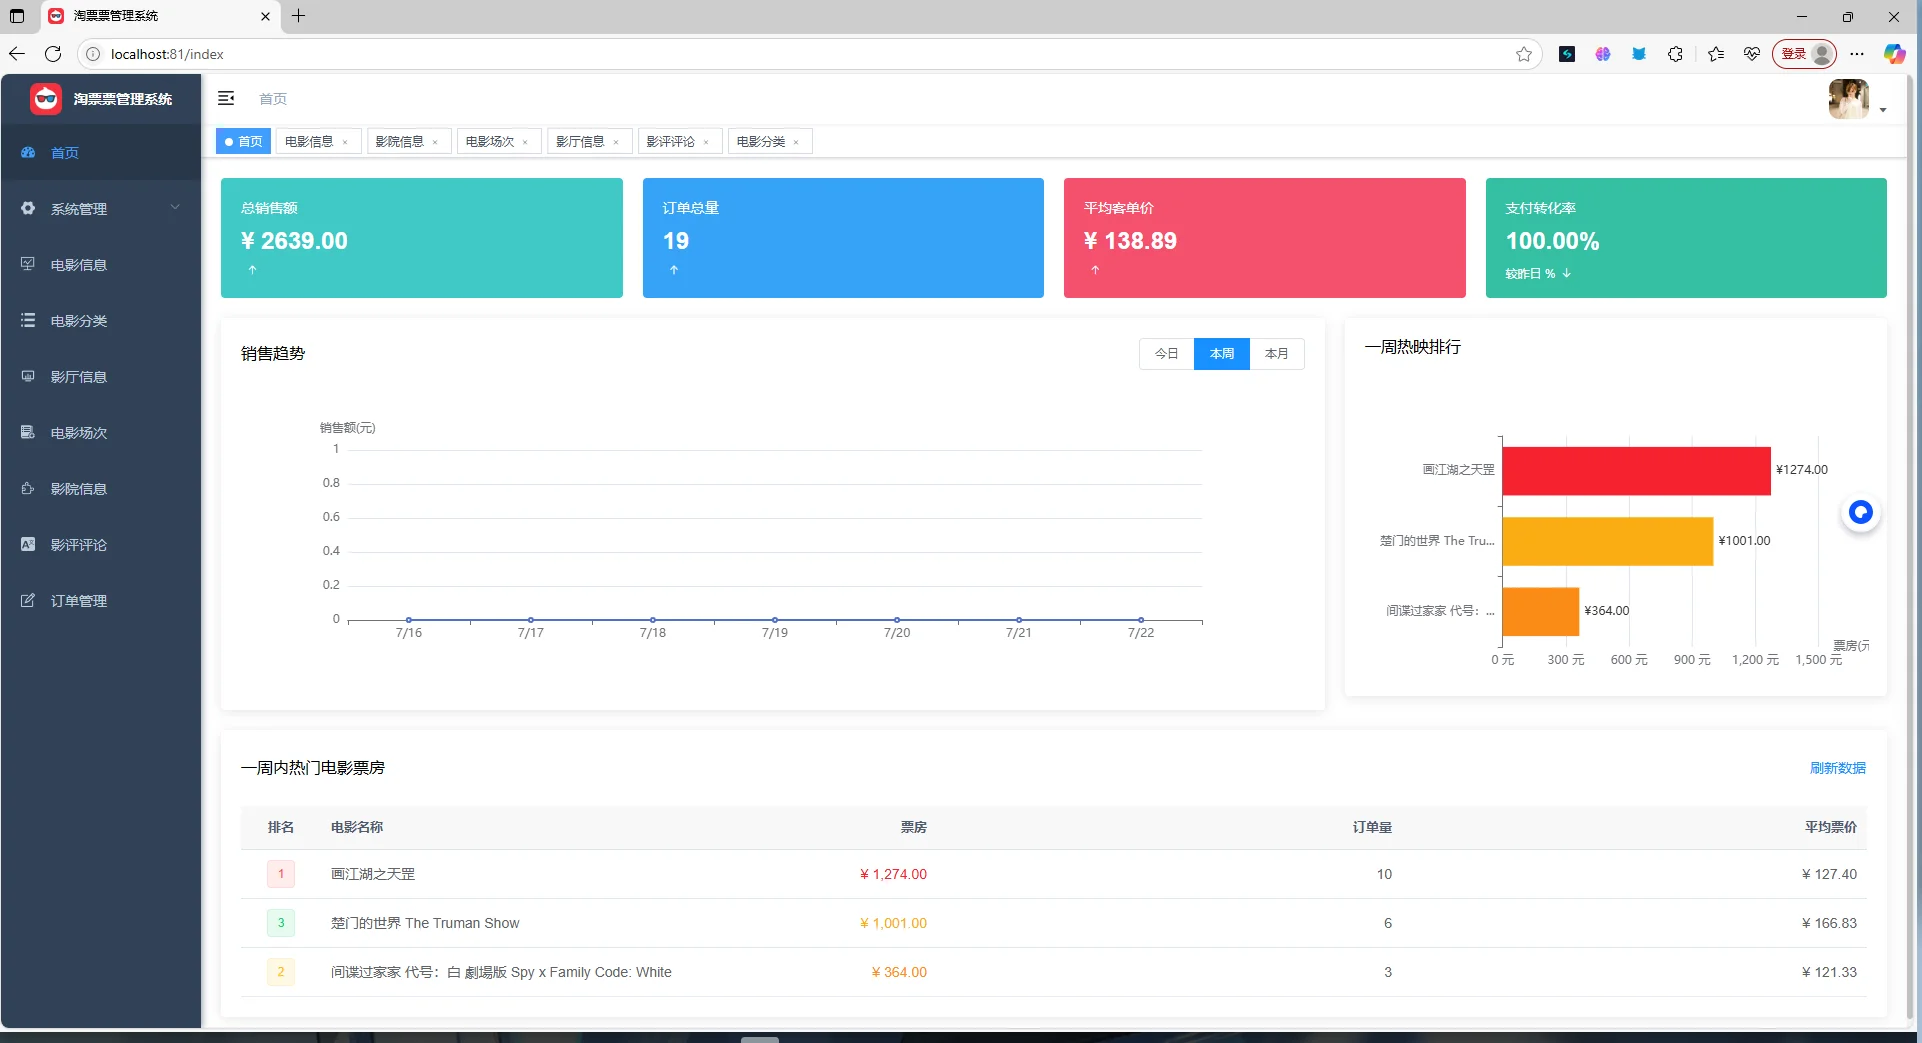Click the red 画江湖之天罡 chart bar
Viewport: 1922px width, 1043px height.
(x=1636, y=471)
